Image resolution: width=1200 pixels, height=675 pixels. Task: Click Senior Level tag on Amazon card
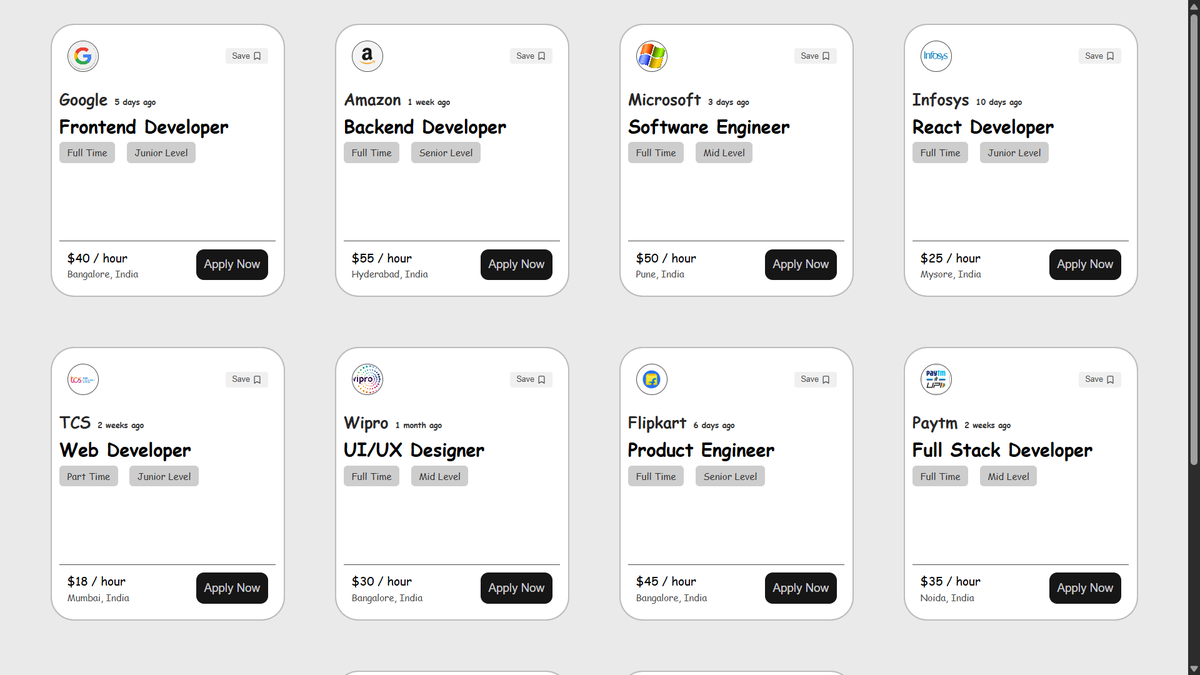(x=446, y=153)
